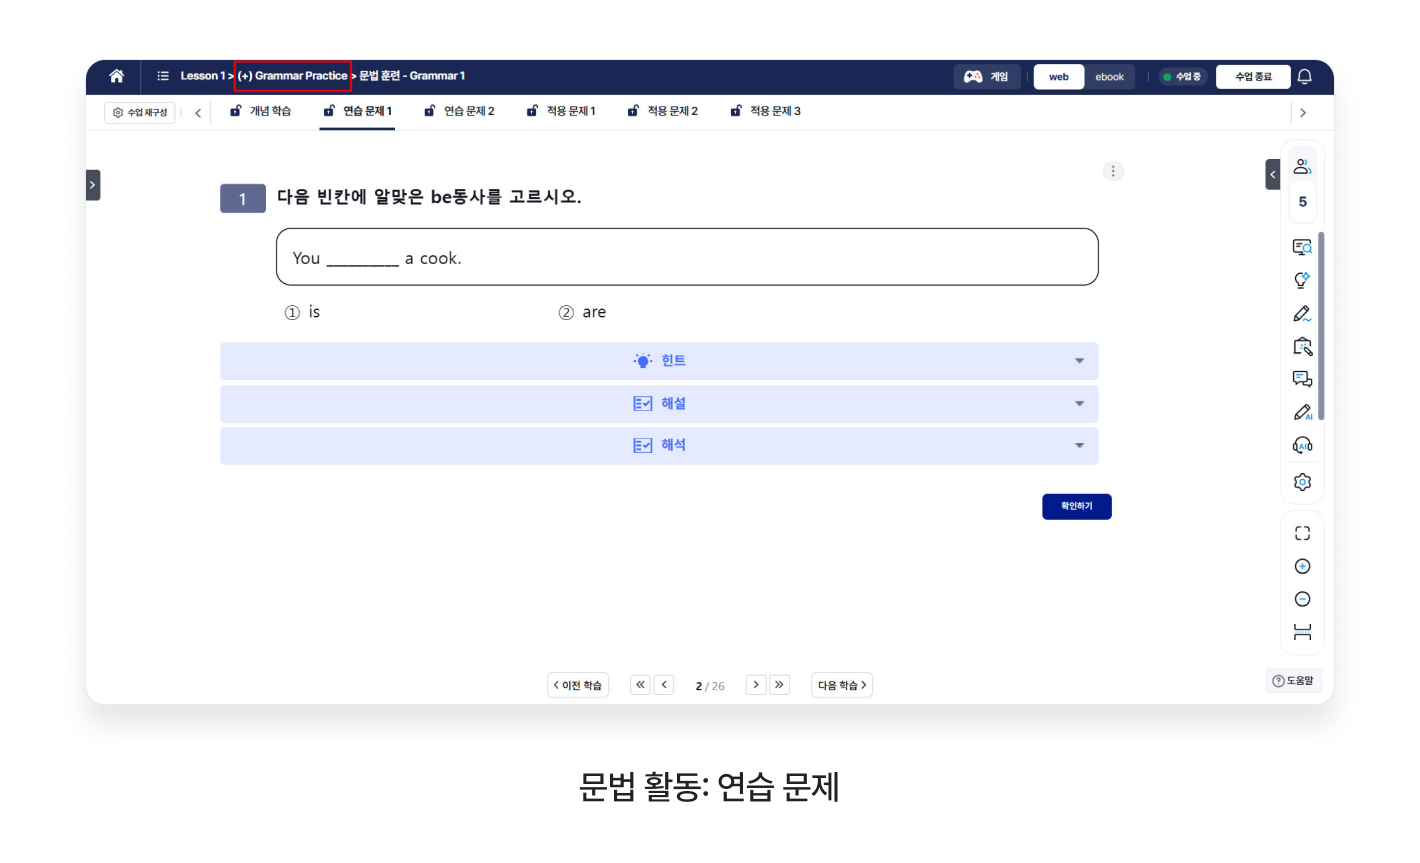
Task: Select the pen drawing tool icon
Action: (x=1302, y=313)
